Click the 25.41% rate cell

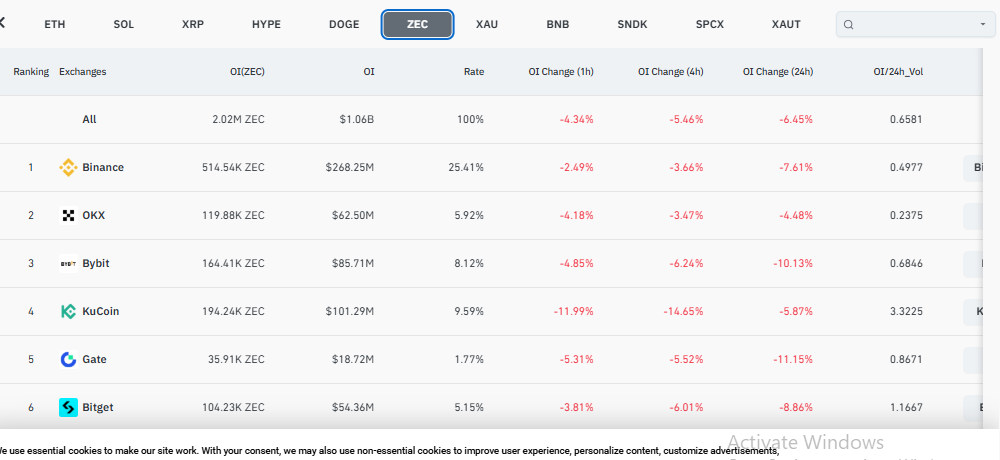point(466,167)
